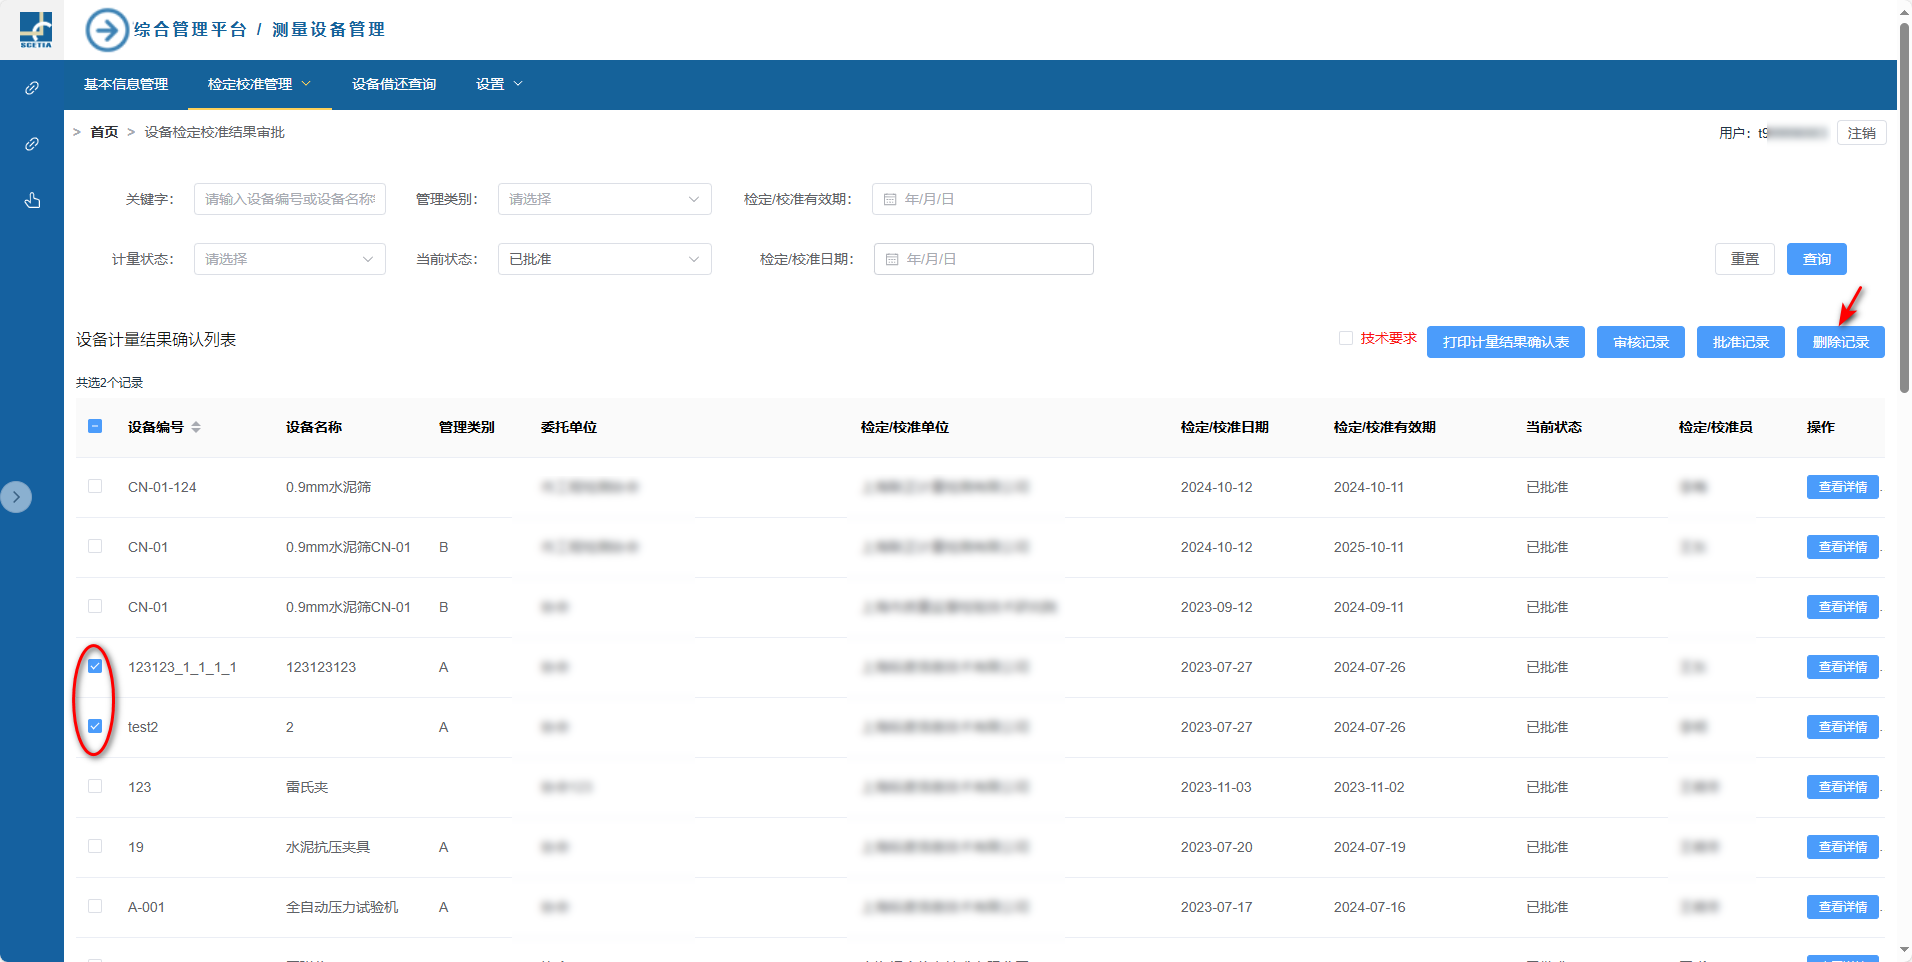Expand the sidebar with the round chevron button

tap(16, 497)
